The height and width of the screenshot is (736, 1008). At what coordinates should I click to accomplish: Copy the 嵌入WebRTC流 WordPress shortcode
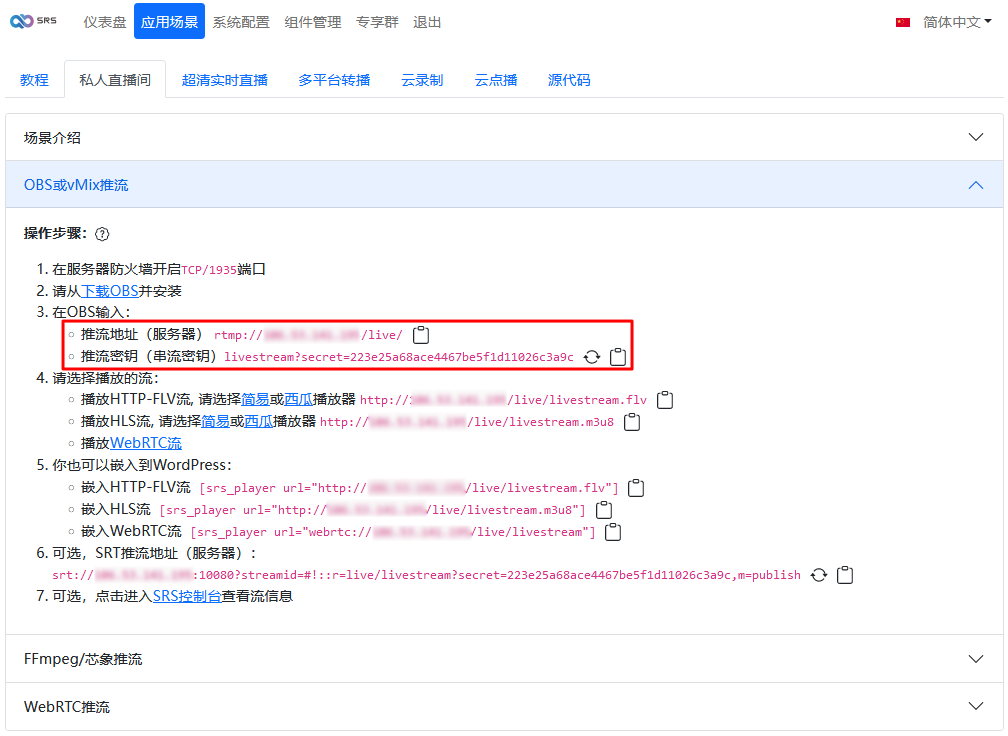(x=613, y=532)
